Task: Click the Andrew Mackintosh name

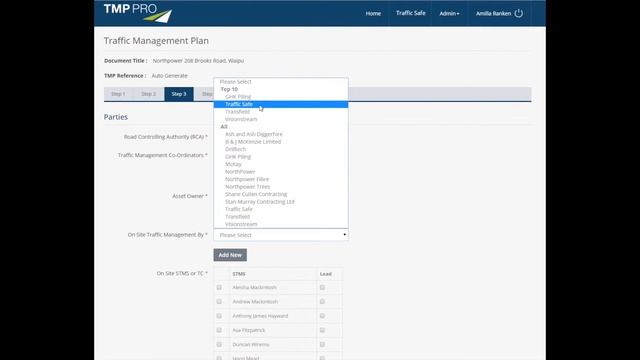Action: 255,302
